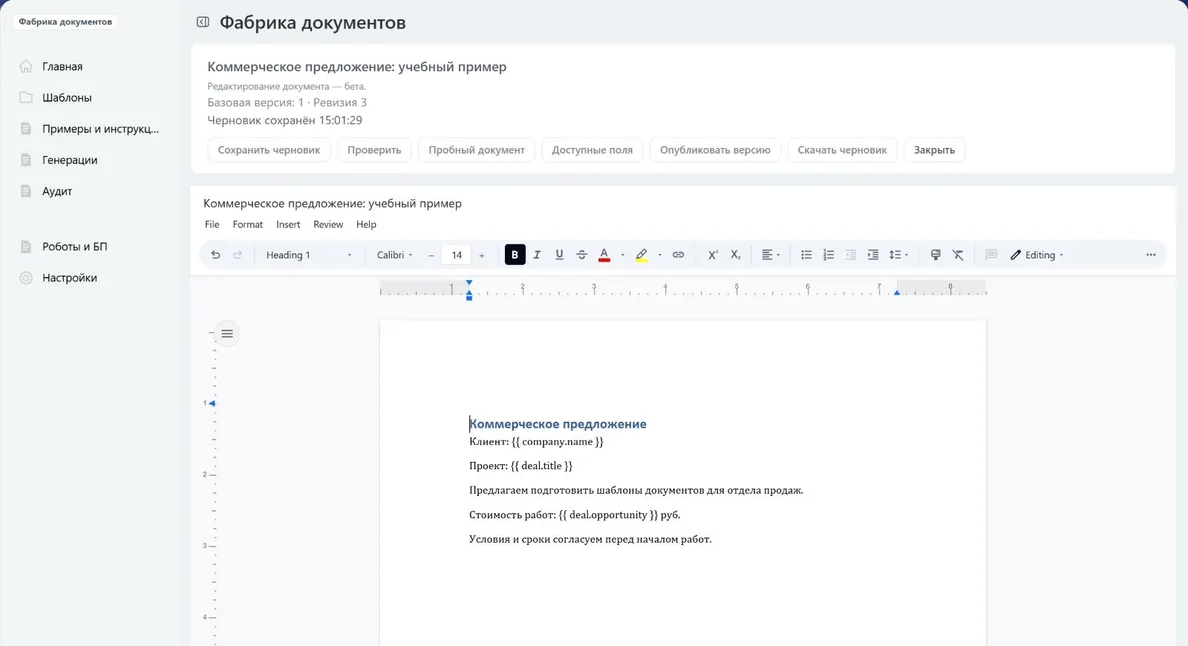
Task: Toggle italic formatting
Action: point(537,255)
